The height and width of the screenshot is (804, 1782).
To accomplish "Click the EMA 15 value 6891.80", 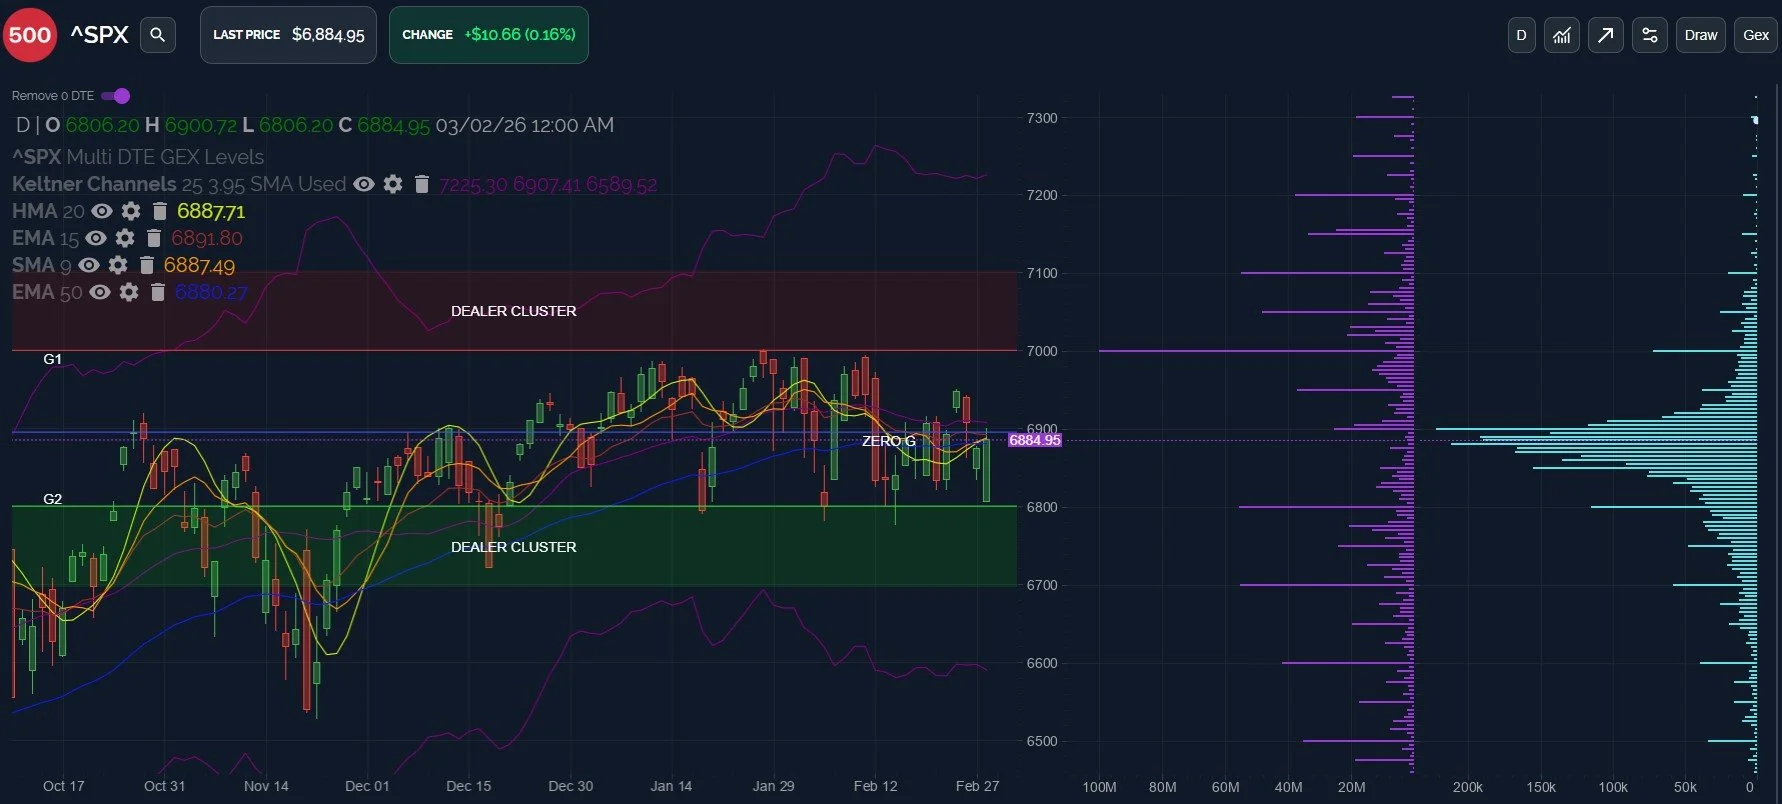I will pos(207,238).
